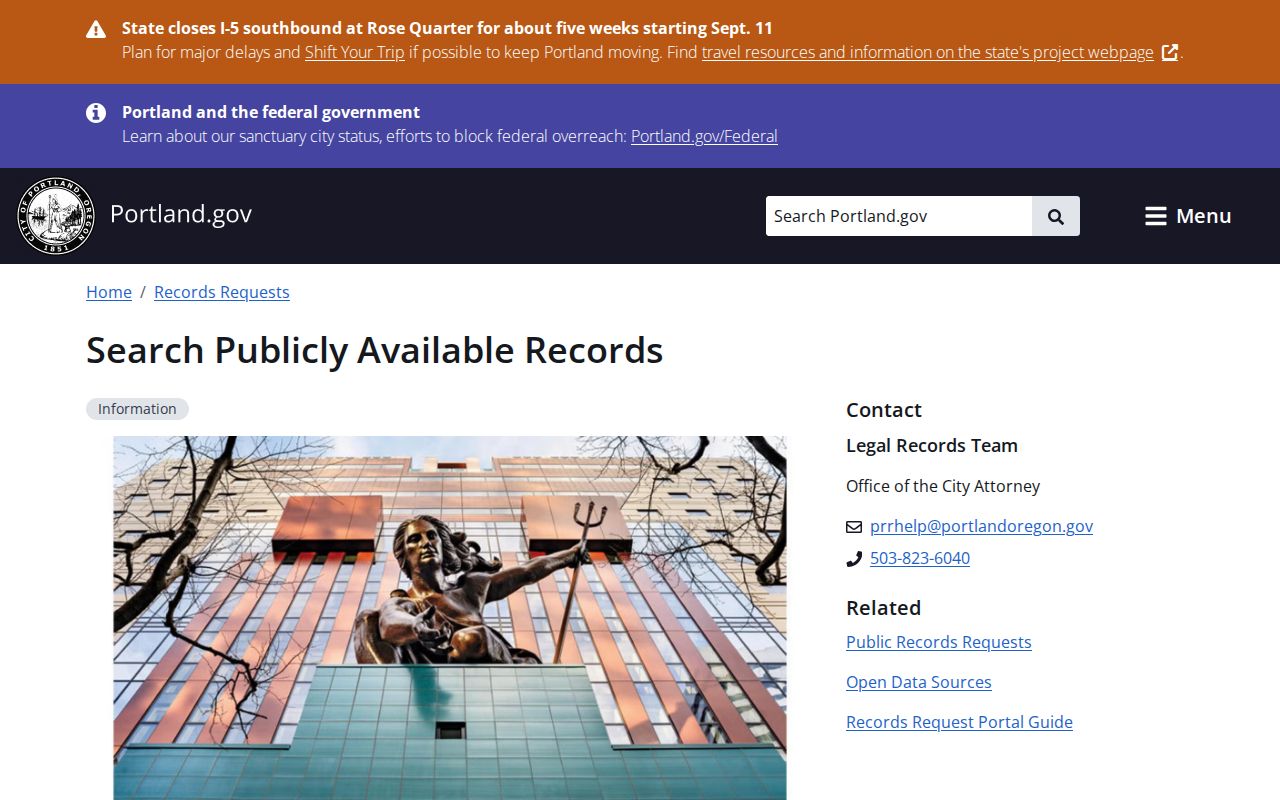Click the external link icon in orange banner

click(x=1170, y=52)
